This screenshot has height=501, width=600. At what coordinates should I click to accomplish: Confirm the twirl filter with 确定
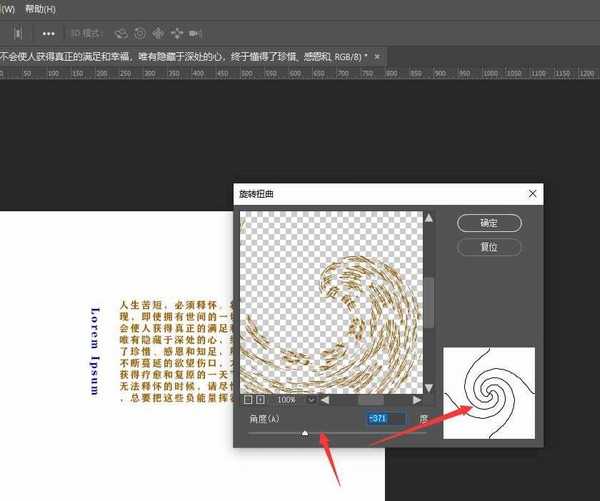coord(489,222)
